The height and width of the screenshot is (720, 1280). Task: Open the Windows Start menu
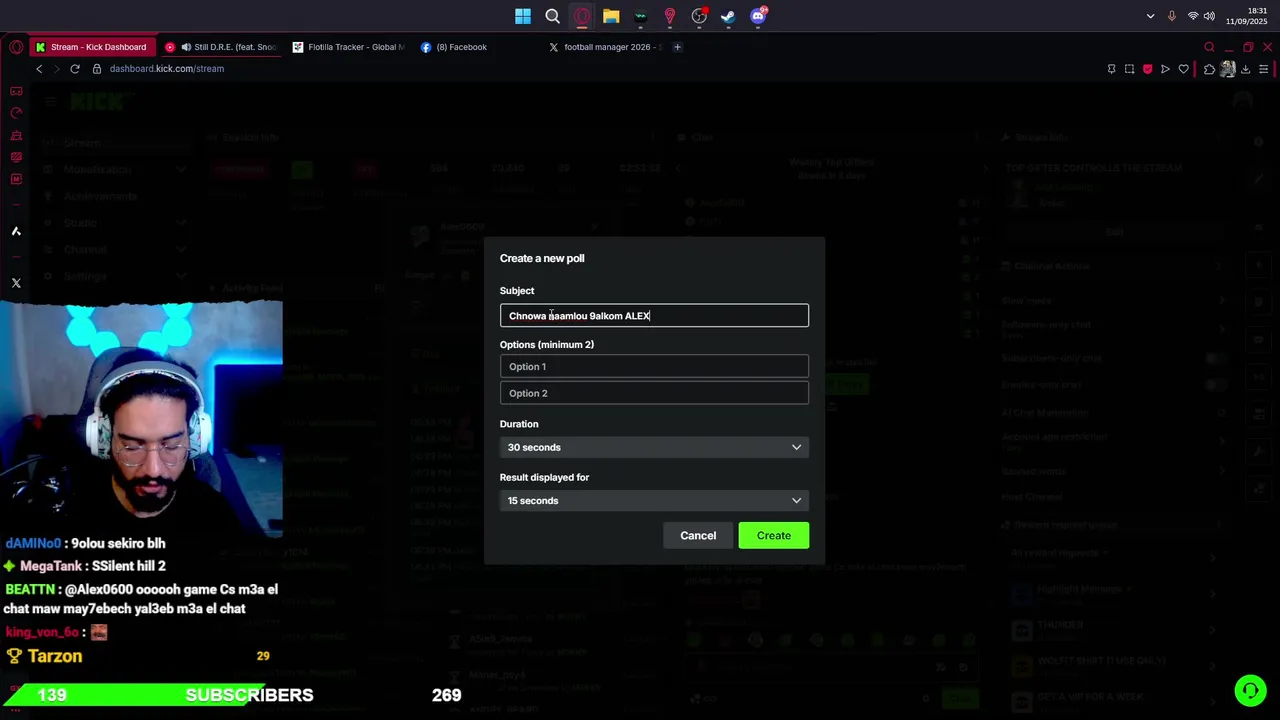523,16
